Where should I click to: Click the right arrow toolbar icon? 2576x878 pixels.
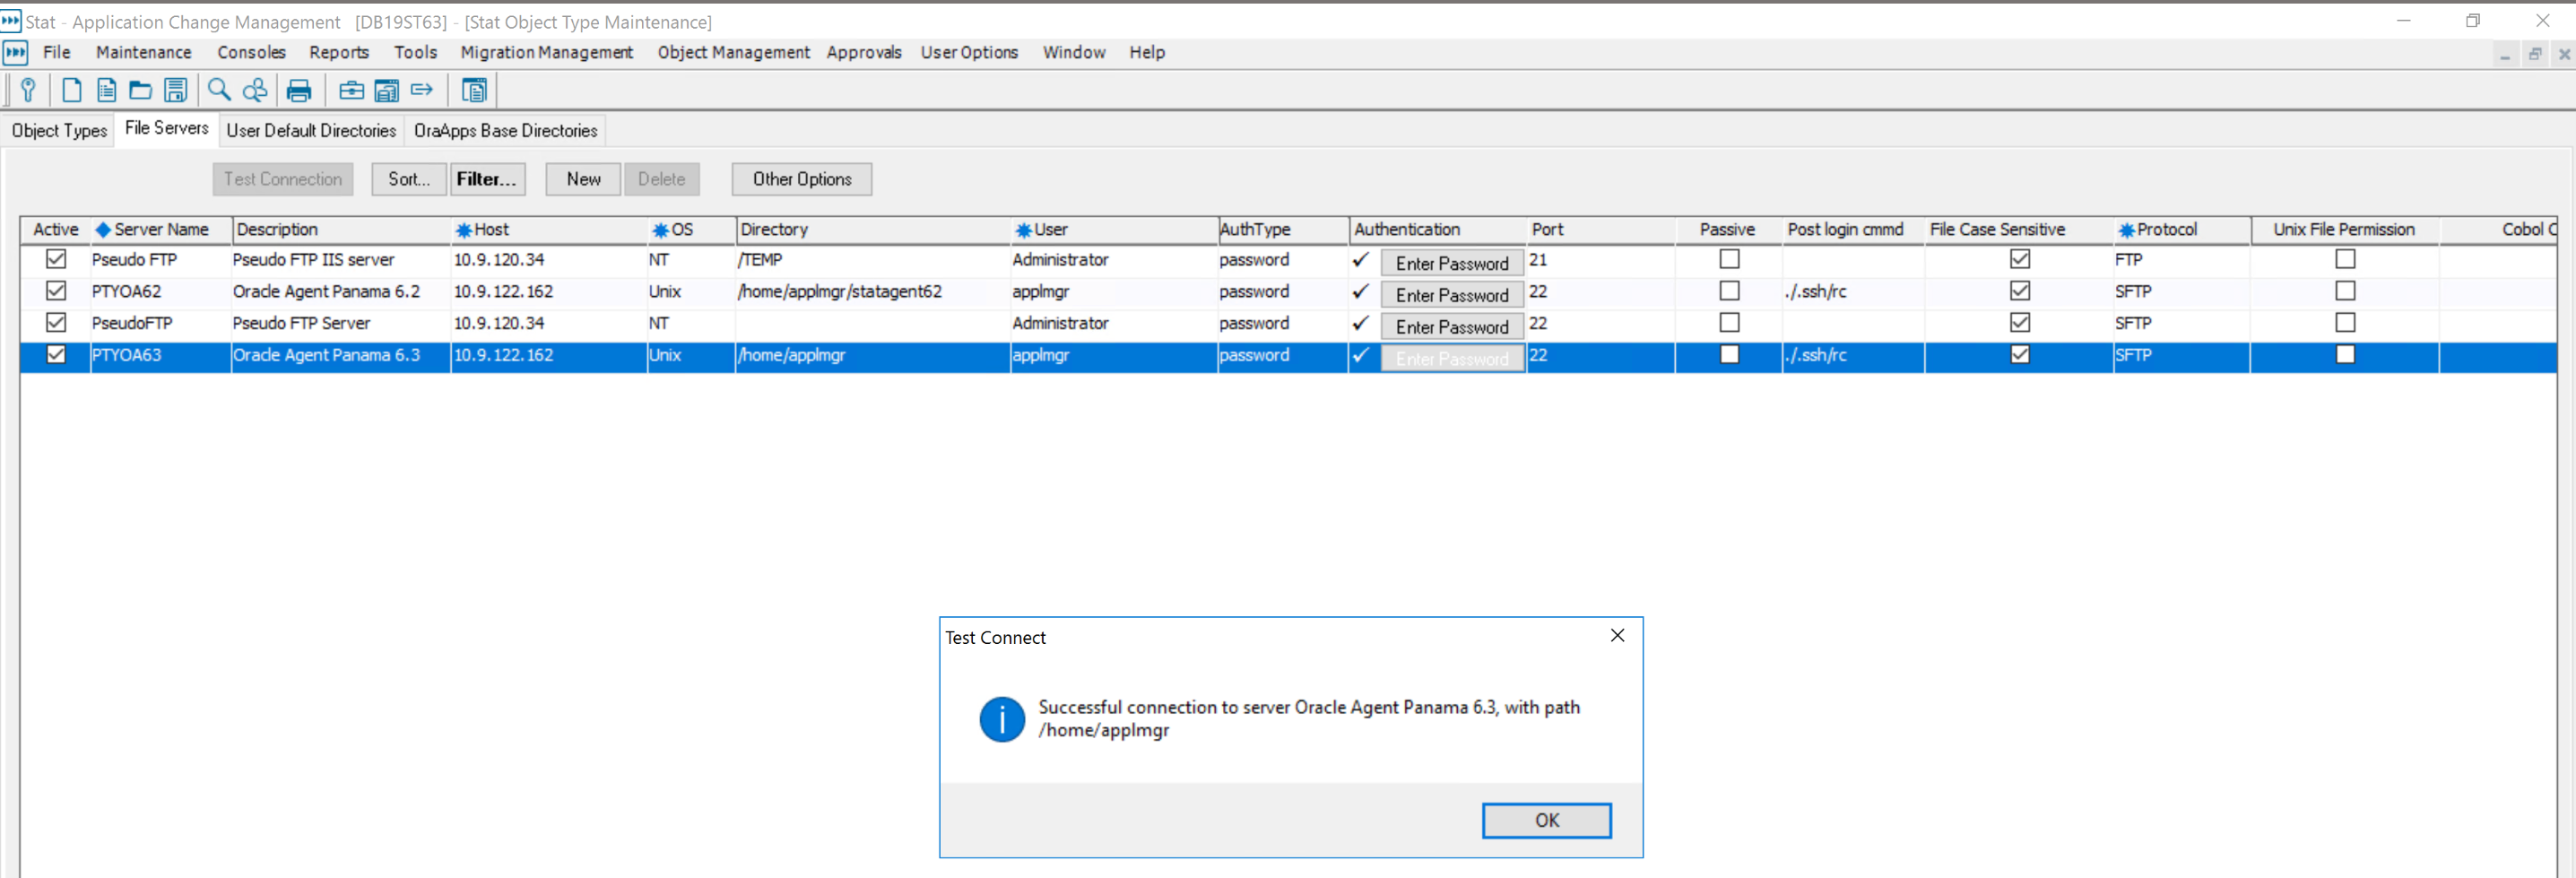(422, 90)
